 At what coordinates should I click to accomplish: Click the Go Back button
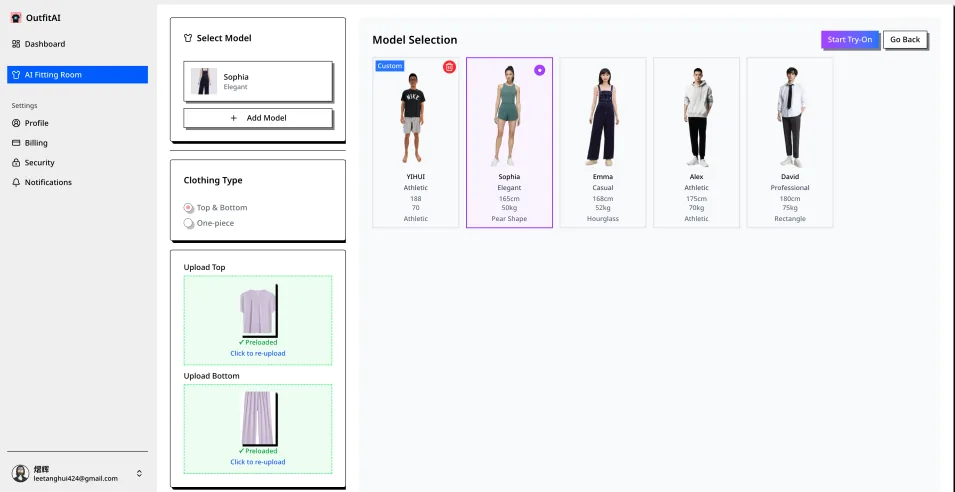coord(905,40)
